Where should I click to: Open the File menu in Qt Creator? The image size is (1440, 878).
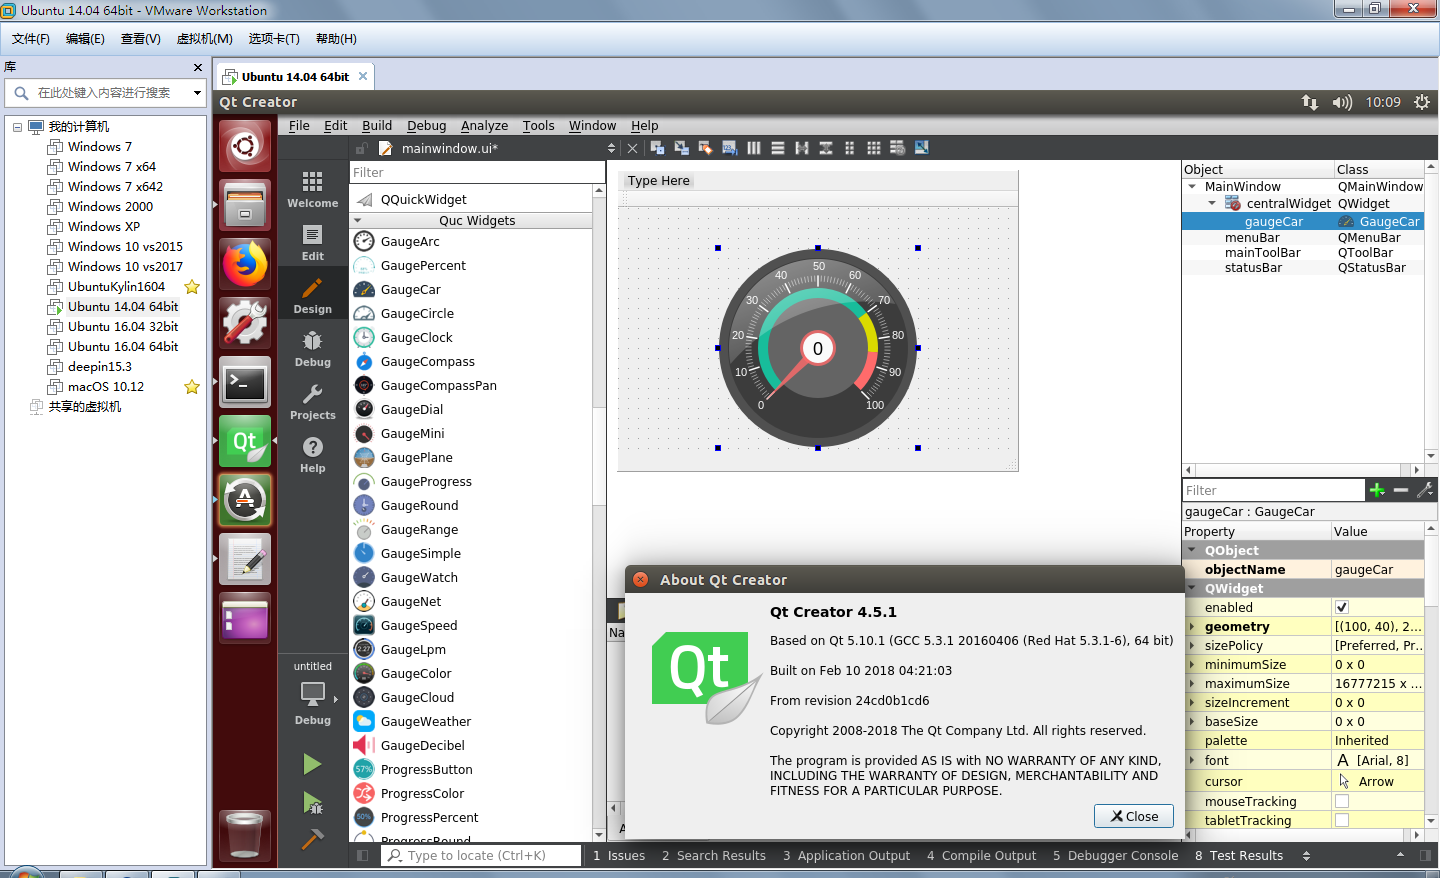[299, 126]
